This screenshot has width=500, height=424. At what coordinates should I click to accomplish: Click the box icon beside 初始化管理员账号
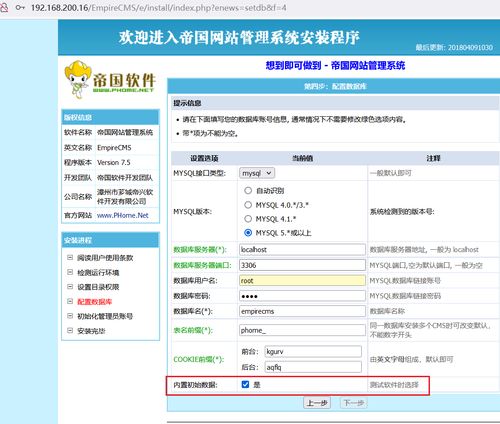tap(70, 316)
